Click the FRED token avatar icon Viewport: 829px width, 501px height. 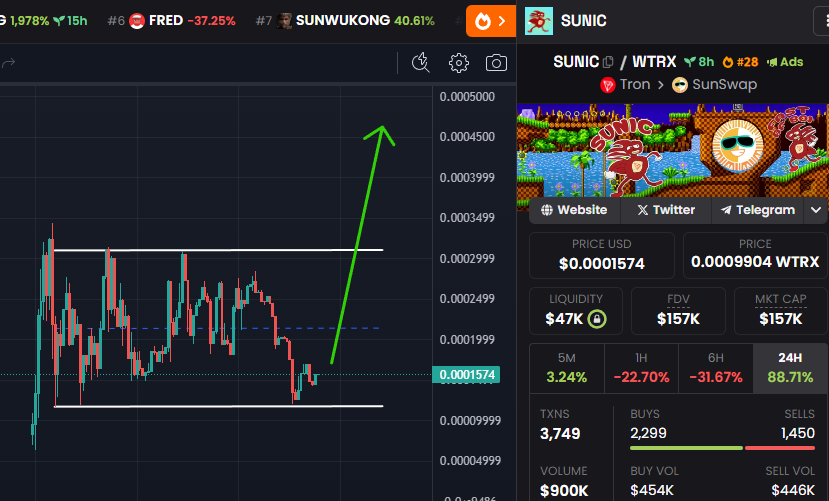(137, 21)
